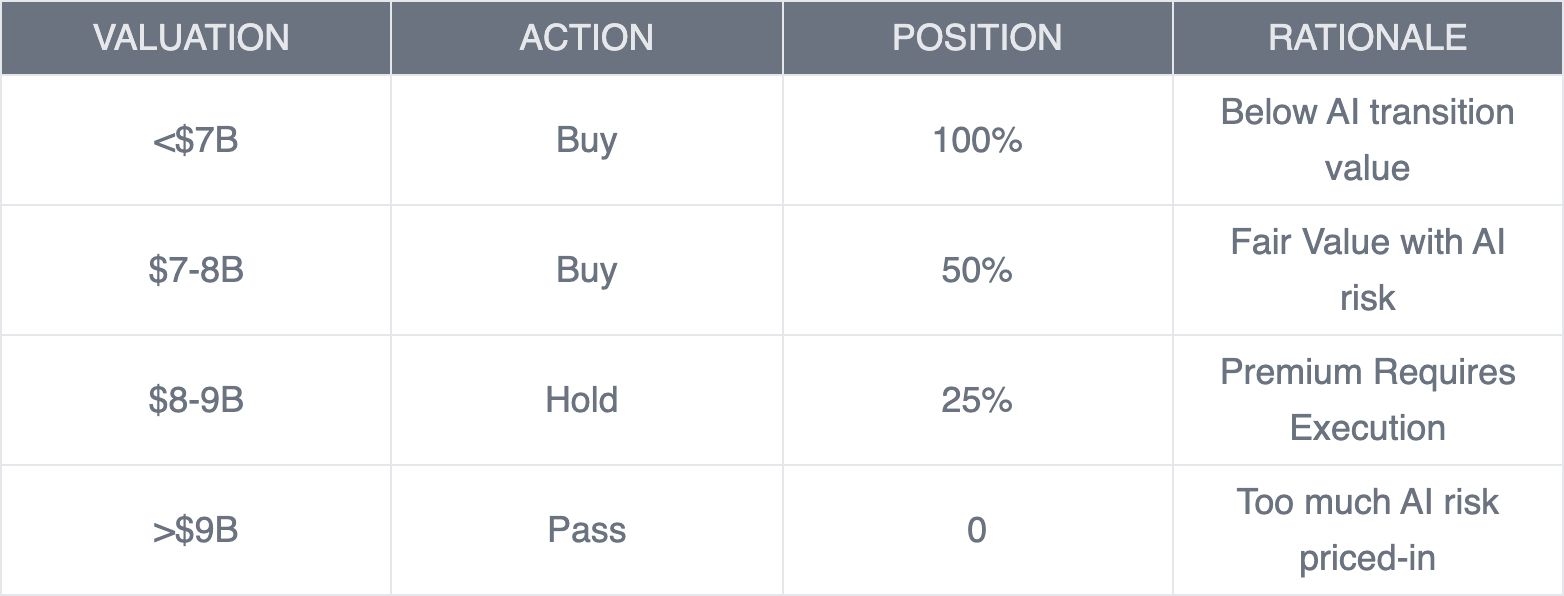Select the $8-9B valuation cell
This screenshot has height=596, width=1564.
[195, 400]
